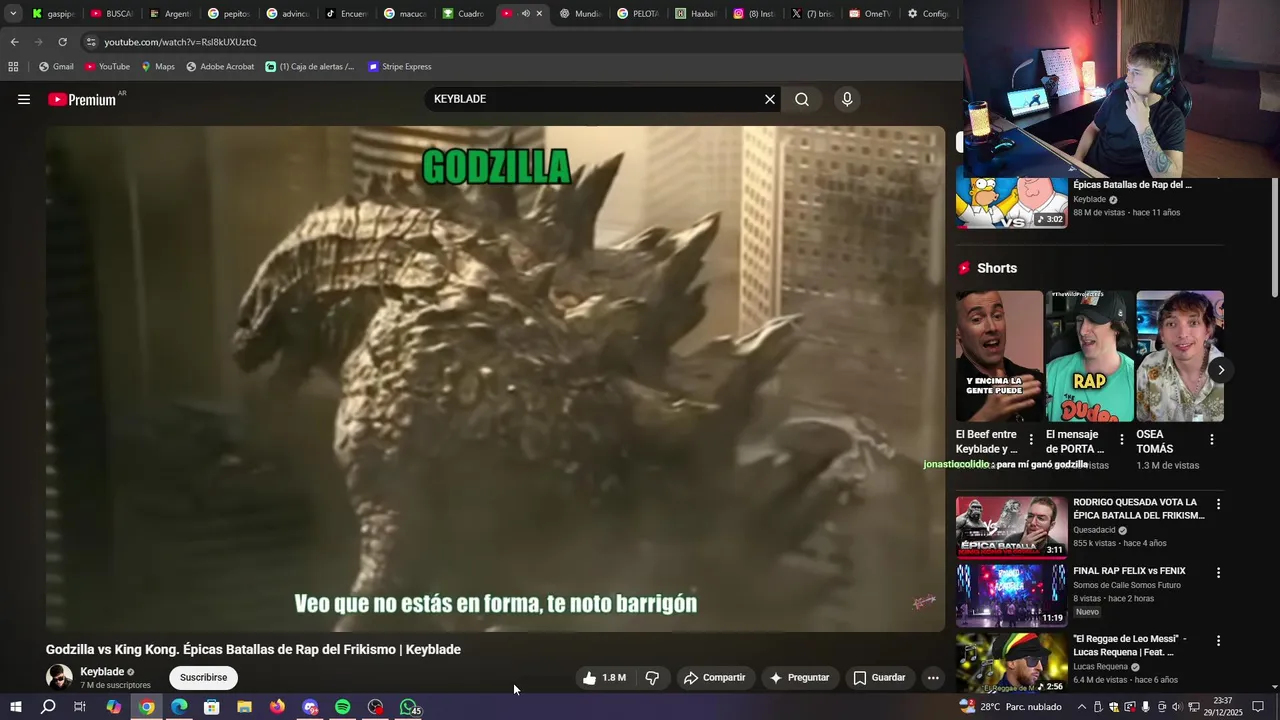This screenshot has width=1280, height=720.
Task: Show next Shorts with the arrow
Action: pyautogui.click(x=1221, y=370)
